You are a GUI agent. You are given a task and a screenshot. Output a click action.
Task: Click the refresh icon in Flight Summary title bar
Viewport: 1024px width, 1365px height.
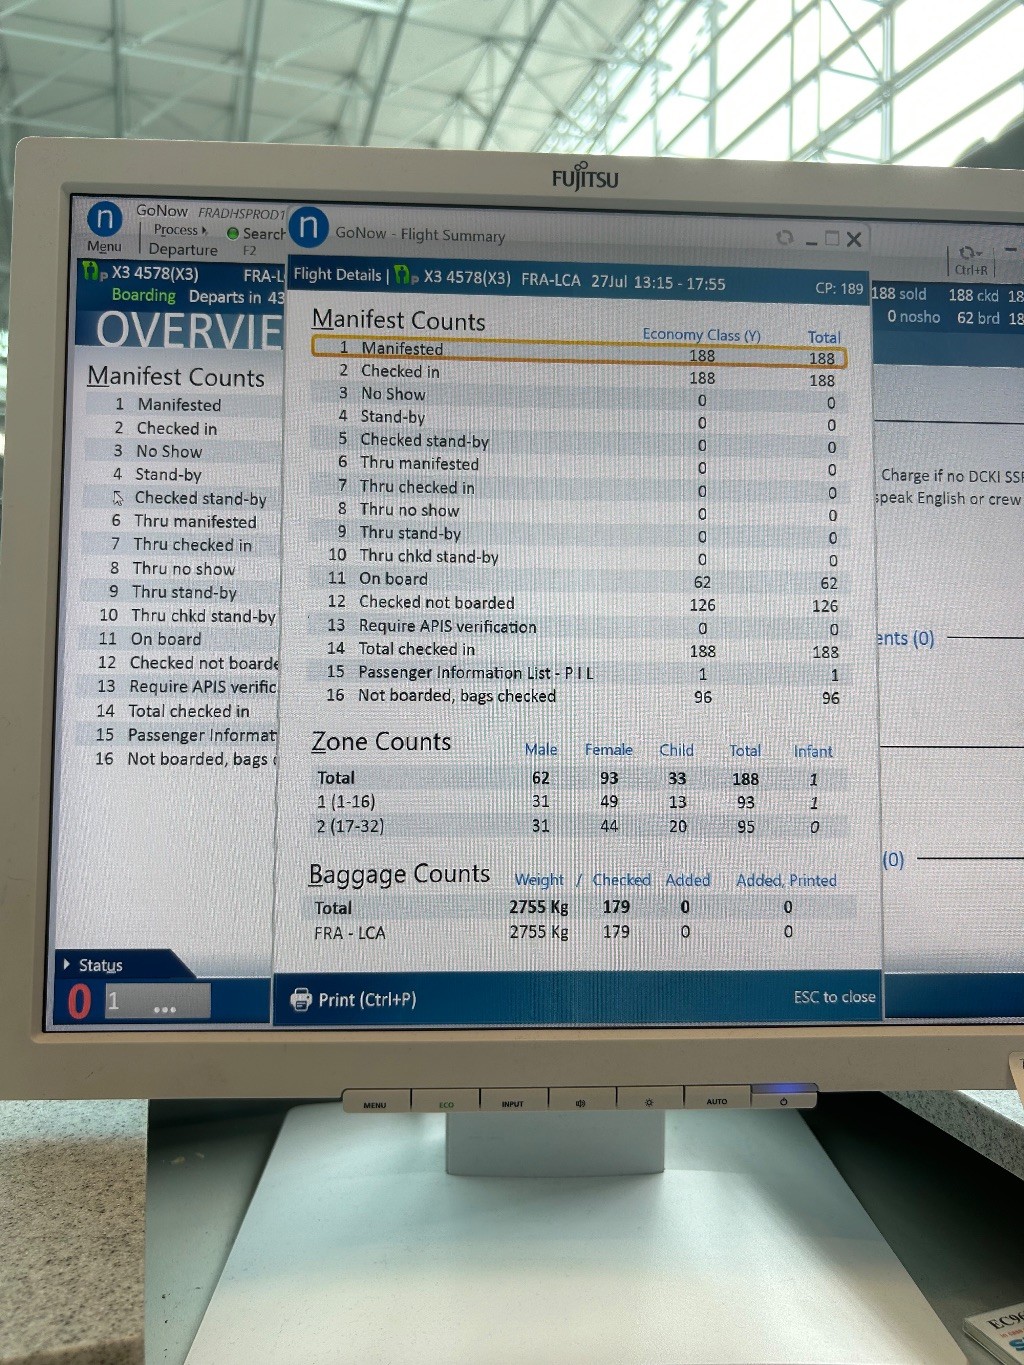pos(785,238)
